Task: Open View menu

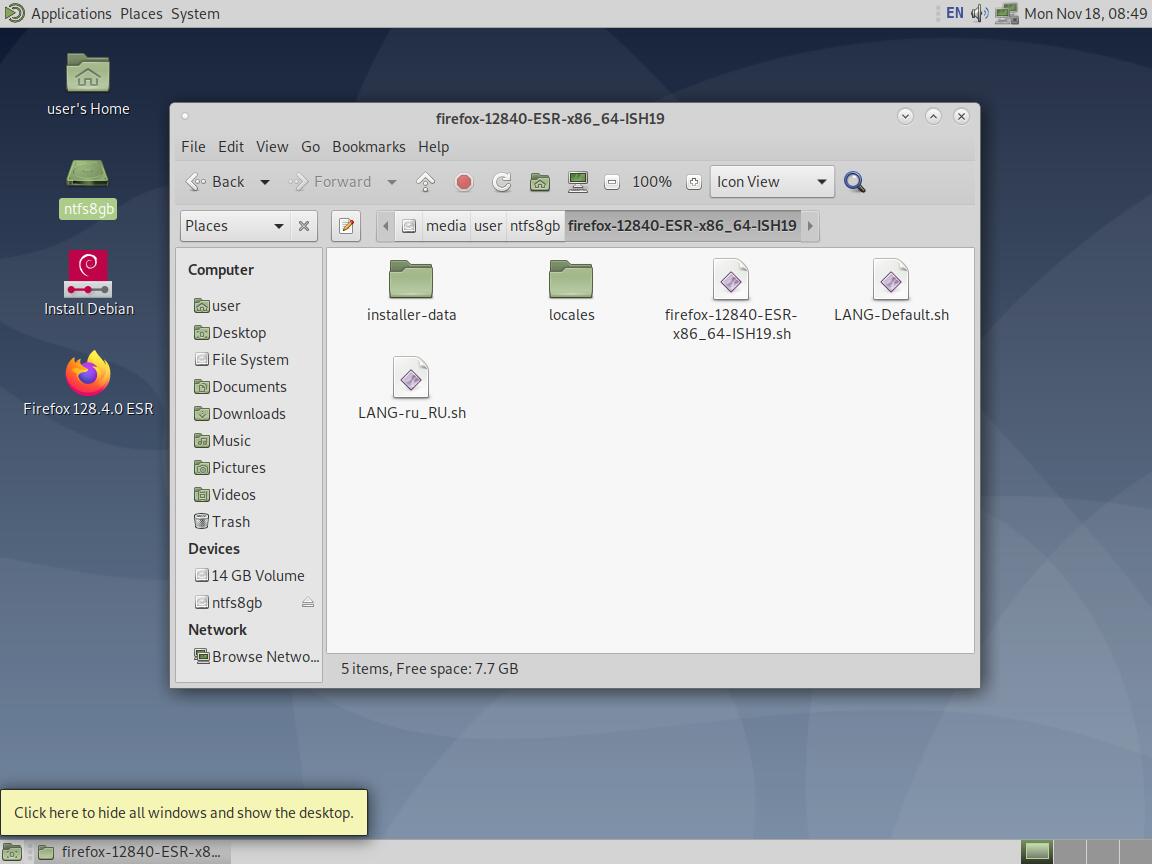Action: (x=272, y=147)
